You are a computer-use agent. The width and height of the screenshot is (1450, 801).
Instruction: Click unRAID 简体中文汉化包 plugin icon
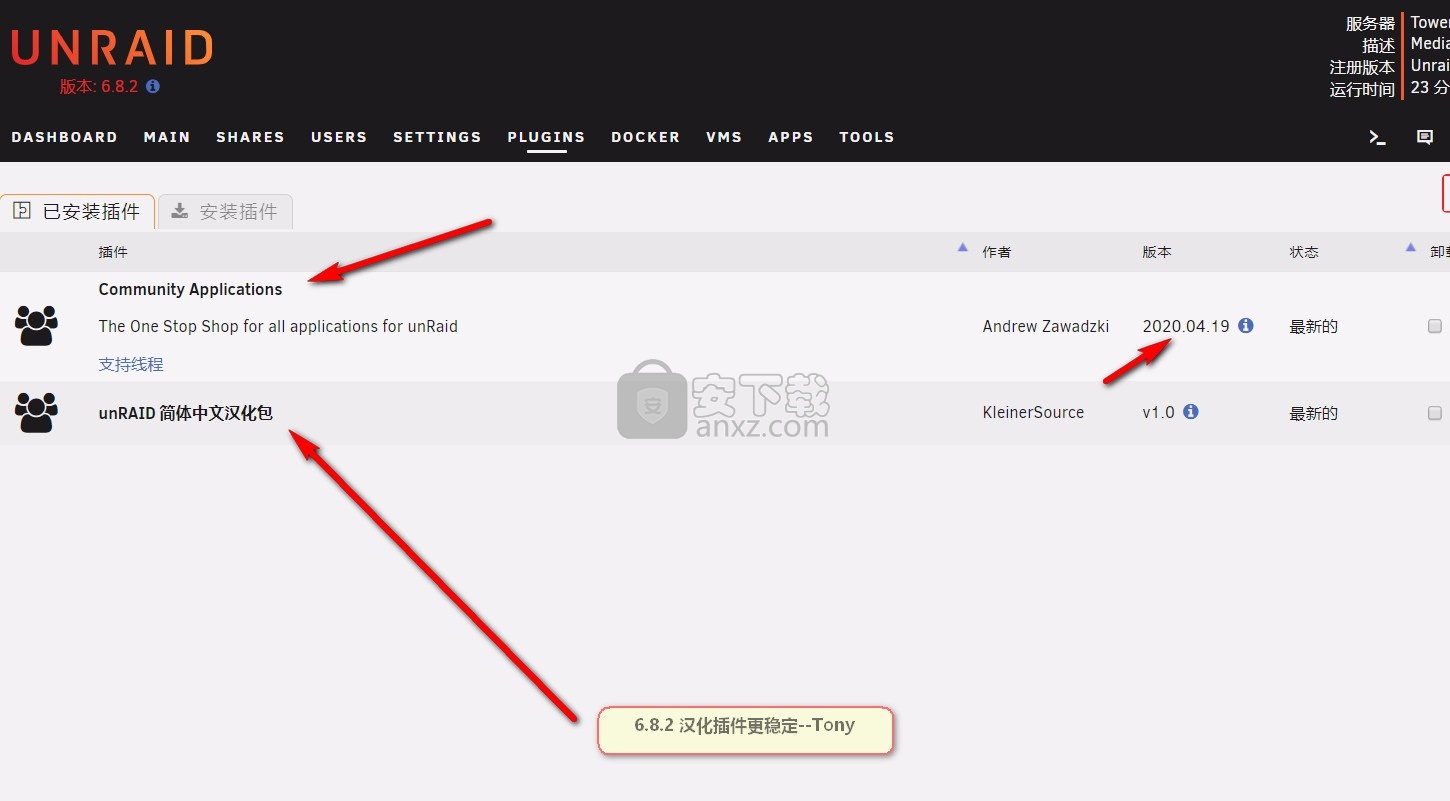[36, 412]
